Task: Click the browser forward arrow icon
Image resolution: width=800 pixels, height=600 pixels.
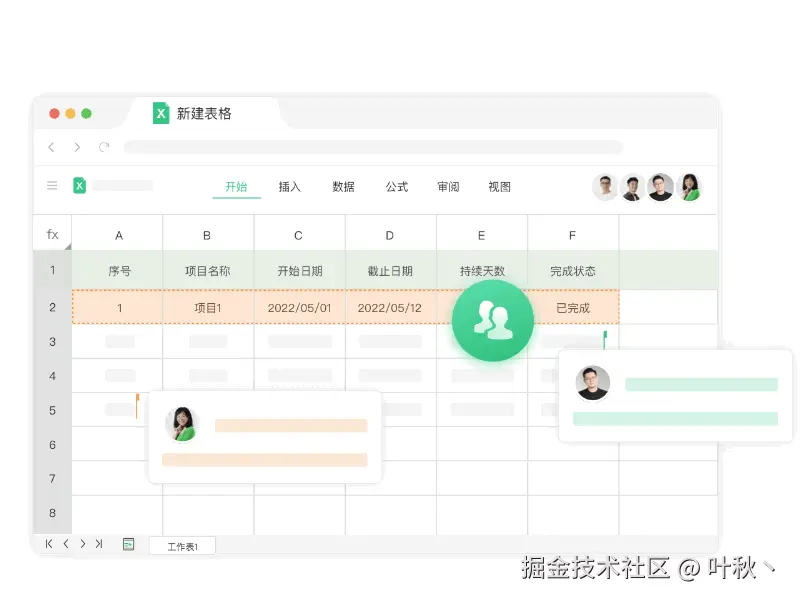Action: [x=78, y=146]
